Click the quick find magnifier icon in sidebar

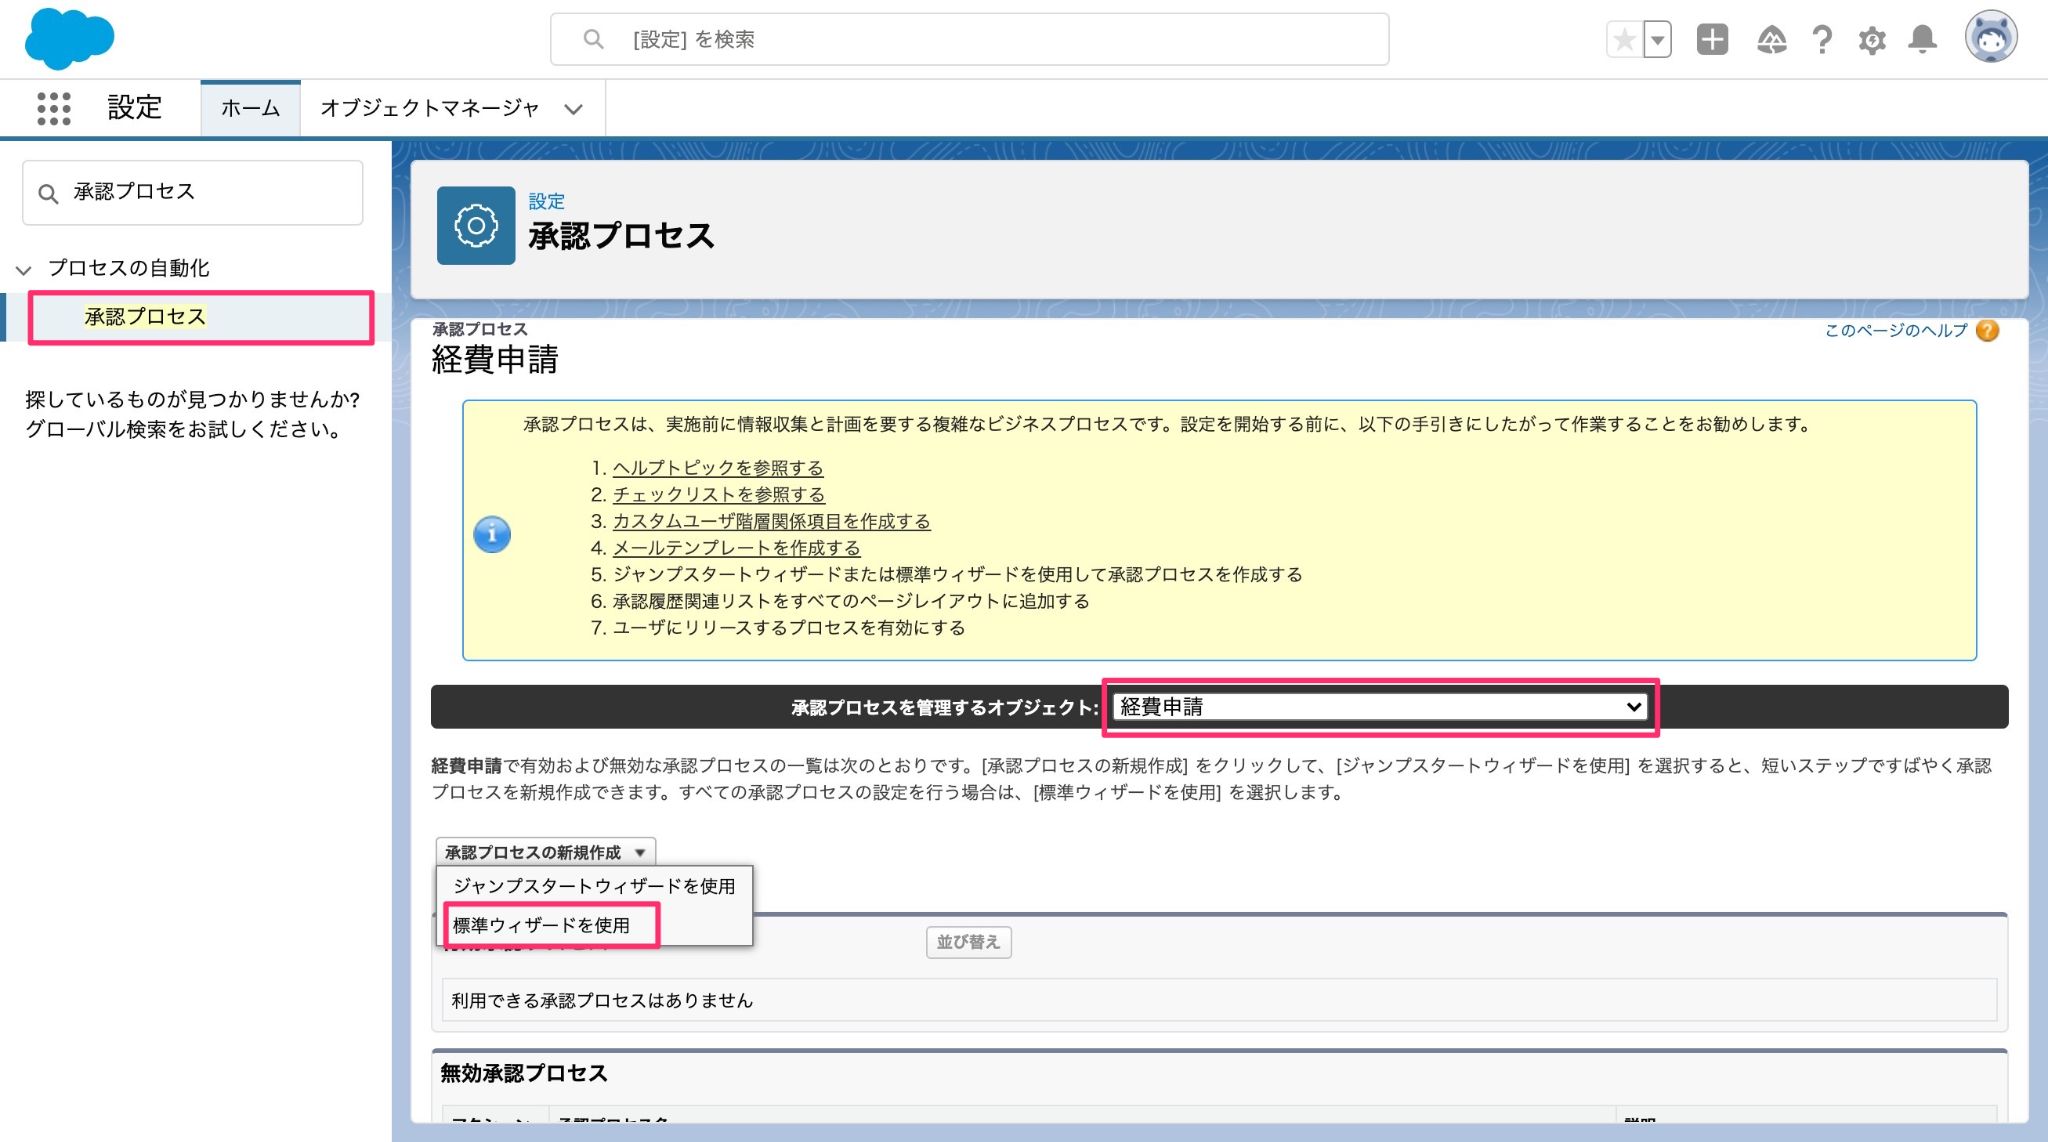coord(48,193)
